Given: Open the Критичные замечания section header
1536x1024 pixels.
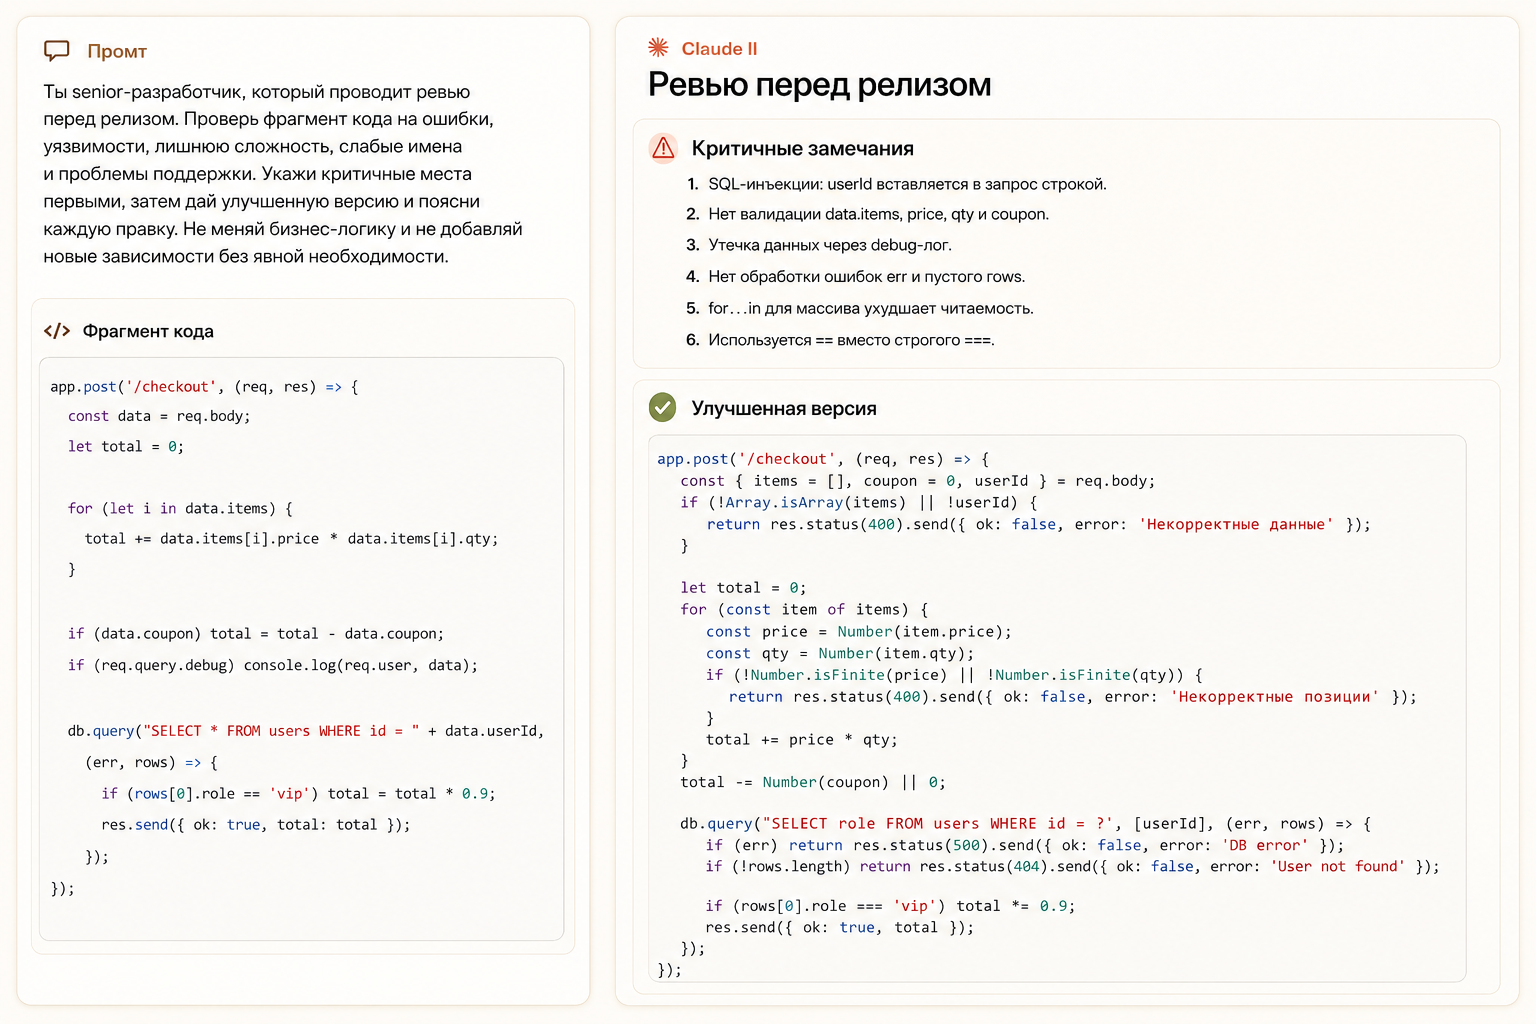Looking at the screenshot, I should click(803, 148).
